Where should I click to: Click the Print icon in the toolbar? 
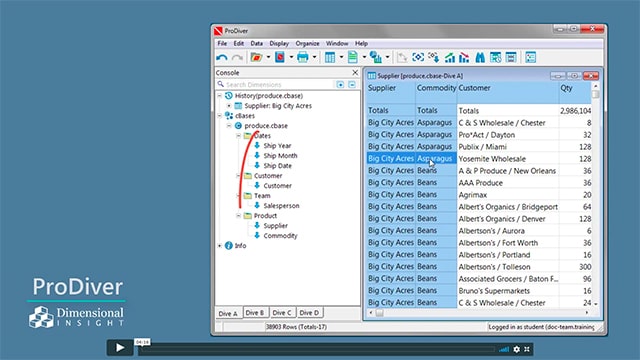(x=302, y=58)
